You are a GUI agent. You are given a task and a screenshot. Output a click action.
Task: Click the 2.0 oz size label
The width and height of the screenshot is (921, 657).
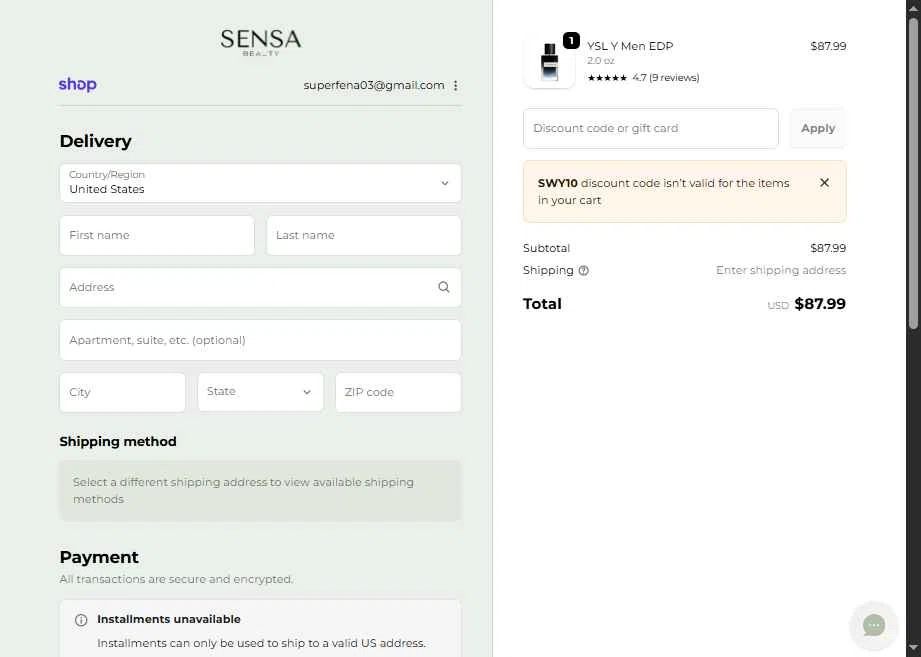[x=600, y=60]
